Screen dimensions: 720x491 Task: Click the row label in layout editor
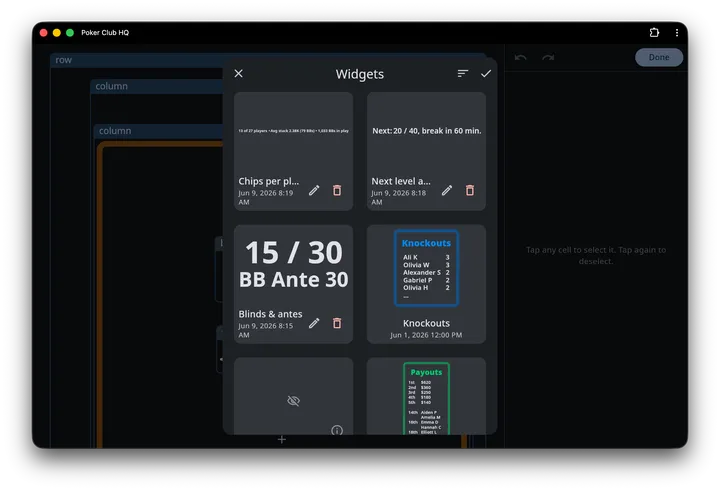tap(63, 60)
